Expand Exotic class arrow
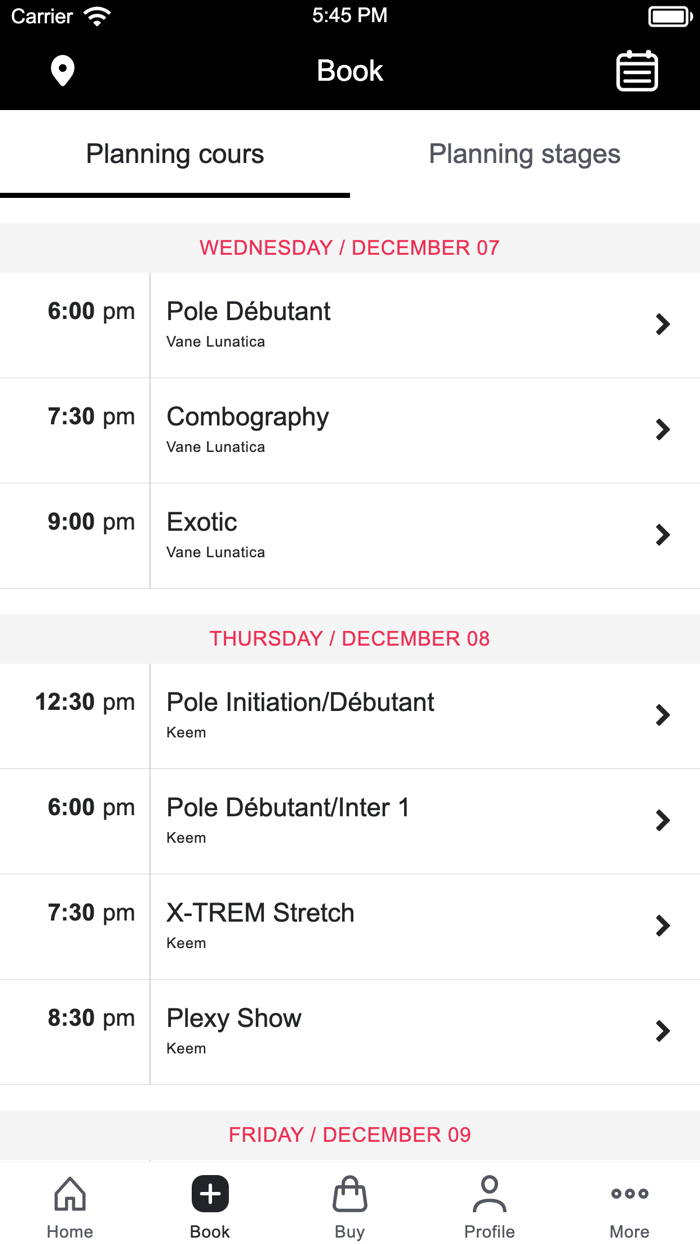The height and width of the screenshot is (1244, 700). click(662, 535)
